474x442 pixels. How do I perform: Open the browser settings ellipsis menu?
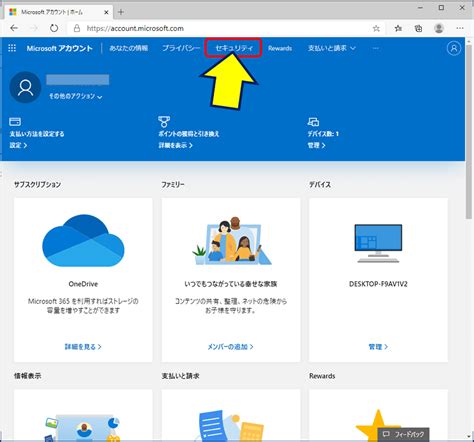[460, 28]
